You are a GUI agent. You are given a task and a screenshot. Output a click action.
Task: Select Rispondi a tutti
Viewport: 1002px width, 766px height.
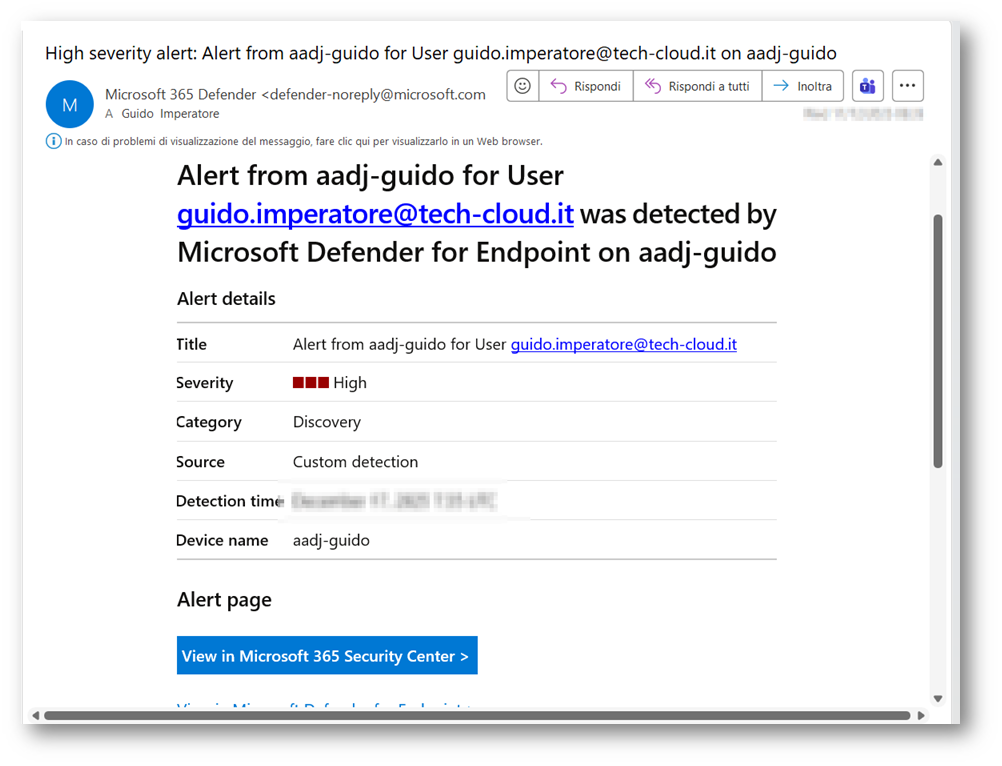697,86
